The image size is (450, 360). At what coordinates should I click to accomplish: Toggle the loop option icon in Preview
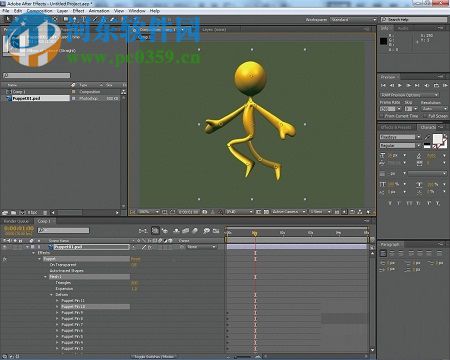tap(436, 86)
